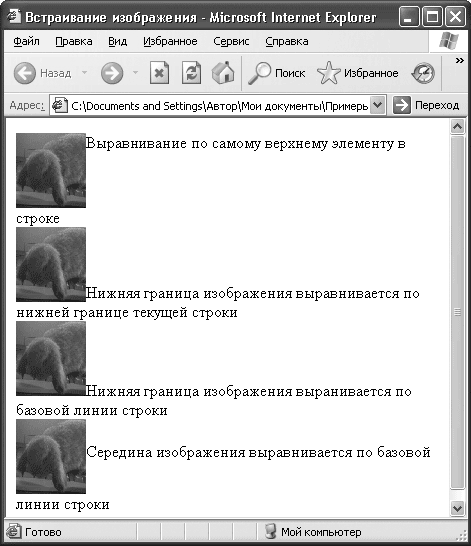The image size is (471, 546).
Task: Show more toolbar buttons via chevron
Action: (460, 61)
